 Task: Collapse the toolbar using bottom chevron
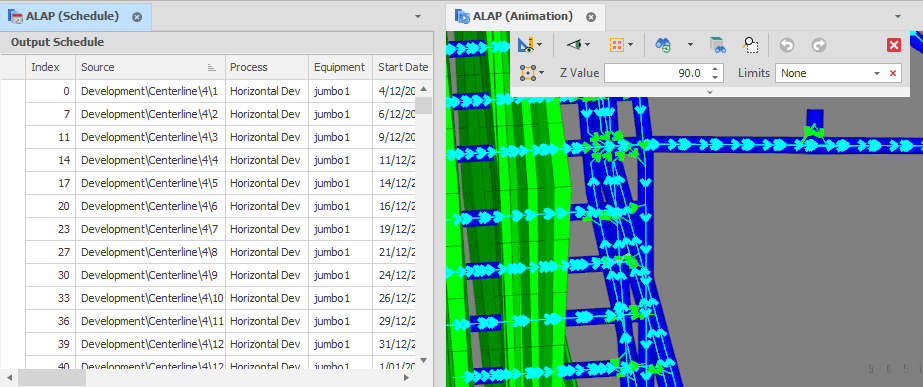coord(709,92)
